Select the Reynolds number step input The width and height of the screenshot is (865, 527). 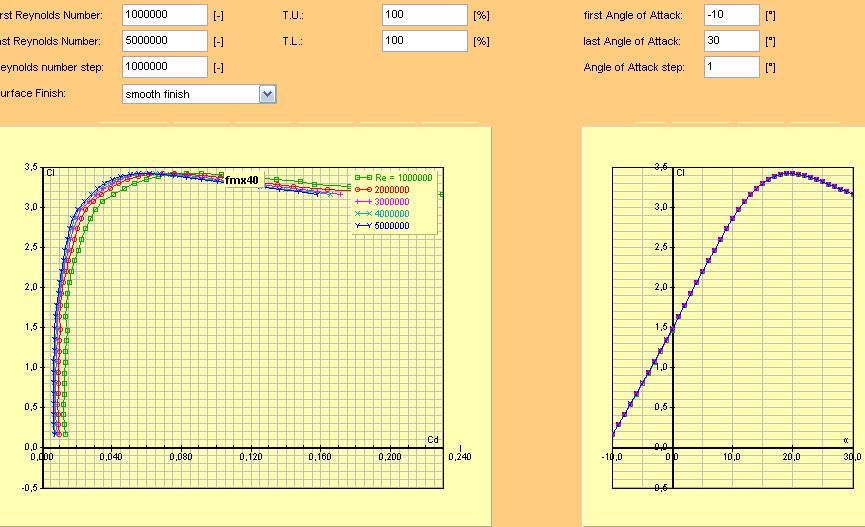(x=164, y=67)
